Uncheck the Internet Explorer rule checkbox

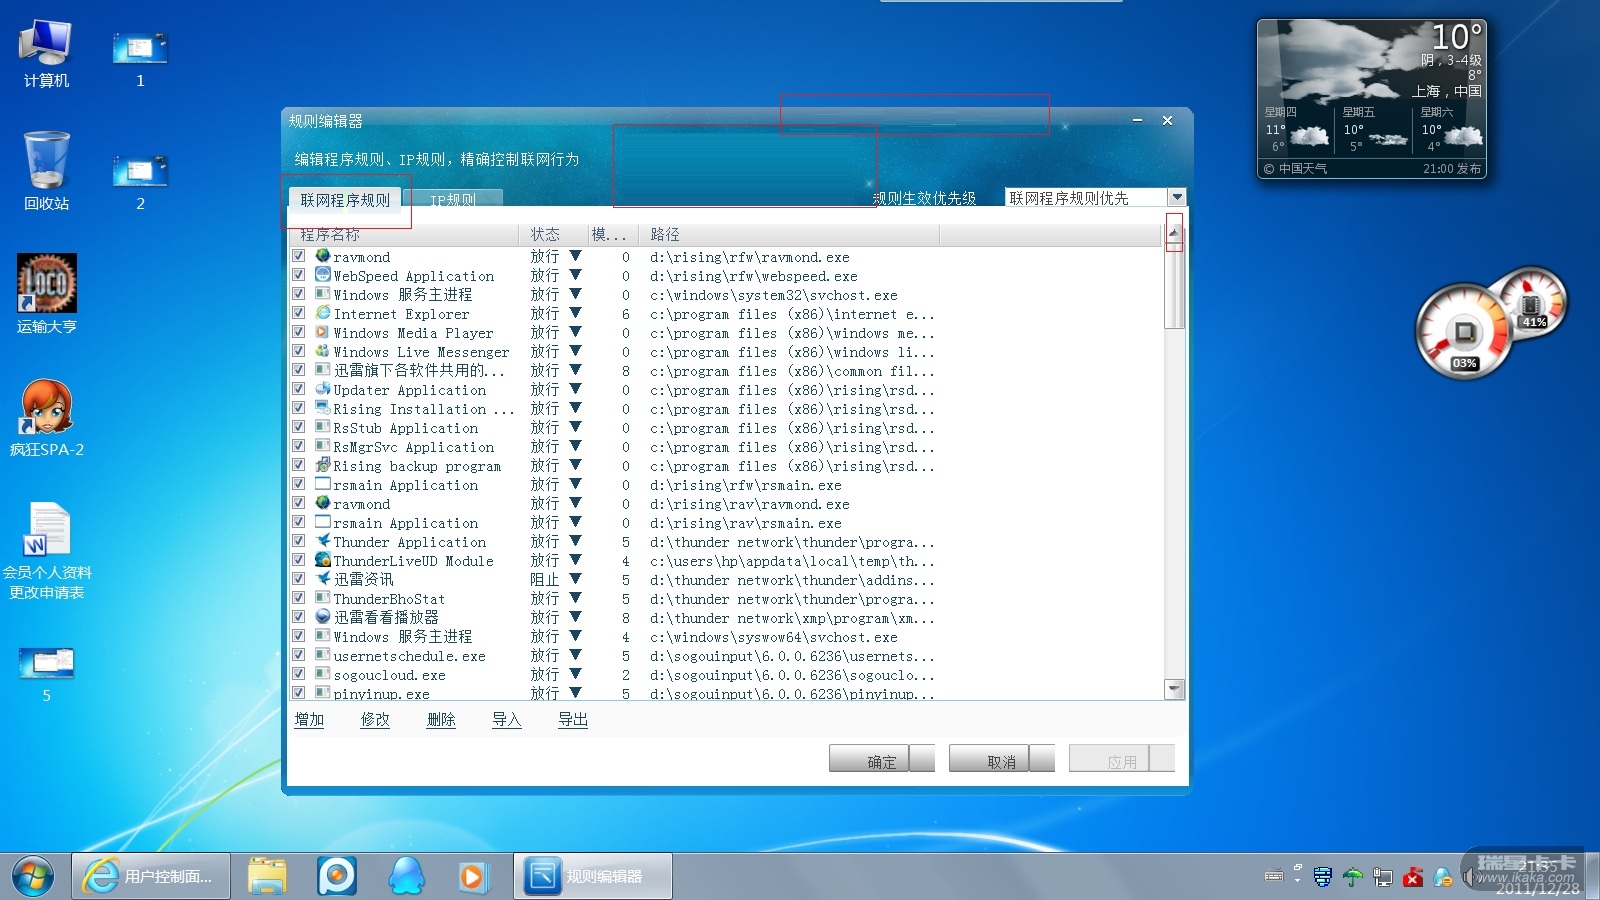298,313
